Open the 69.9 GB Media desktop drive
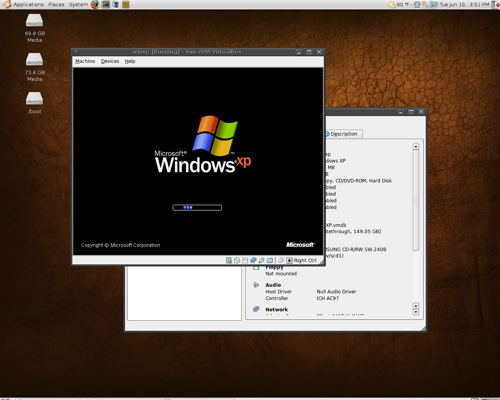The width and height of the screenshot is (500, 400). pos(35,28)
